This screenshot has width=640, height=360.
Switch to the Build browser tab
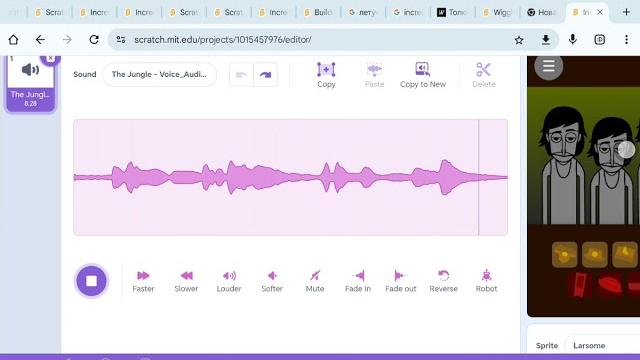coord(318,12)
